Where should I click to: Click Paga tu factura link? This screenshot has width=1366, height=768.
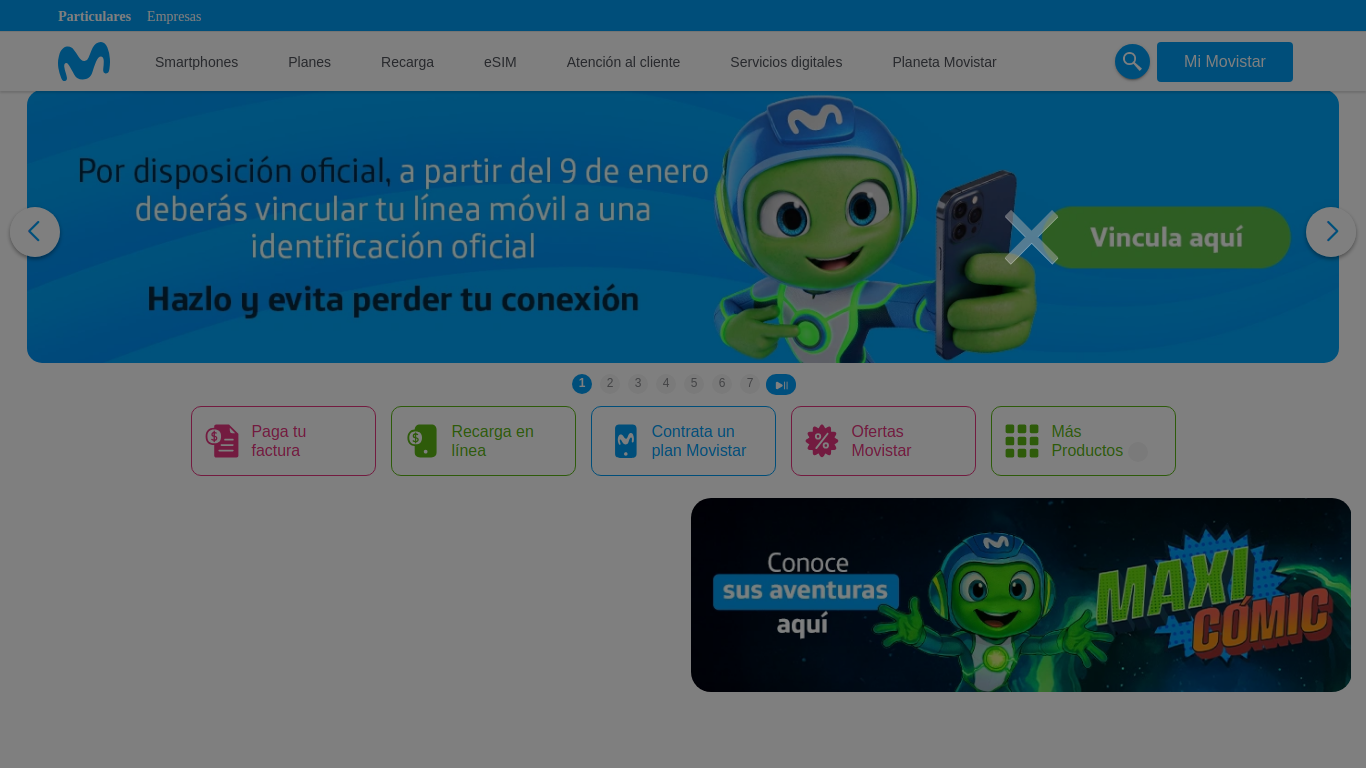click(x=283, y=441)
